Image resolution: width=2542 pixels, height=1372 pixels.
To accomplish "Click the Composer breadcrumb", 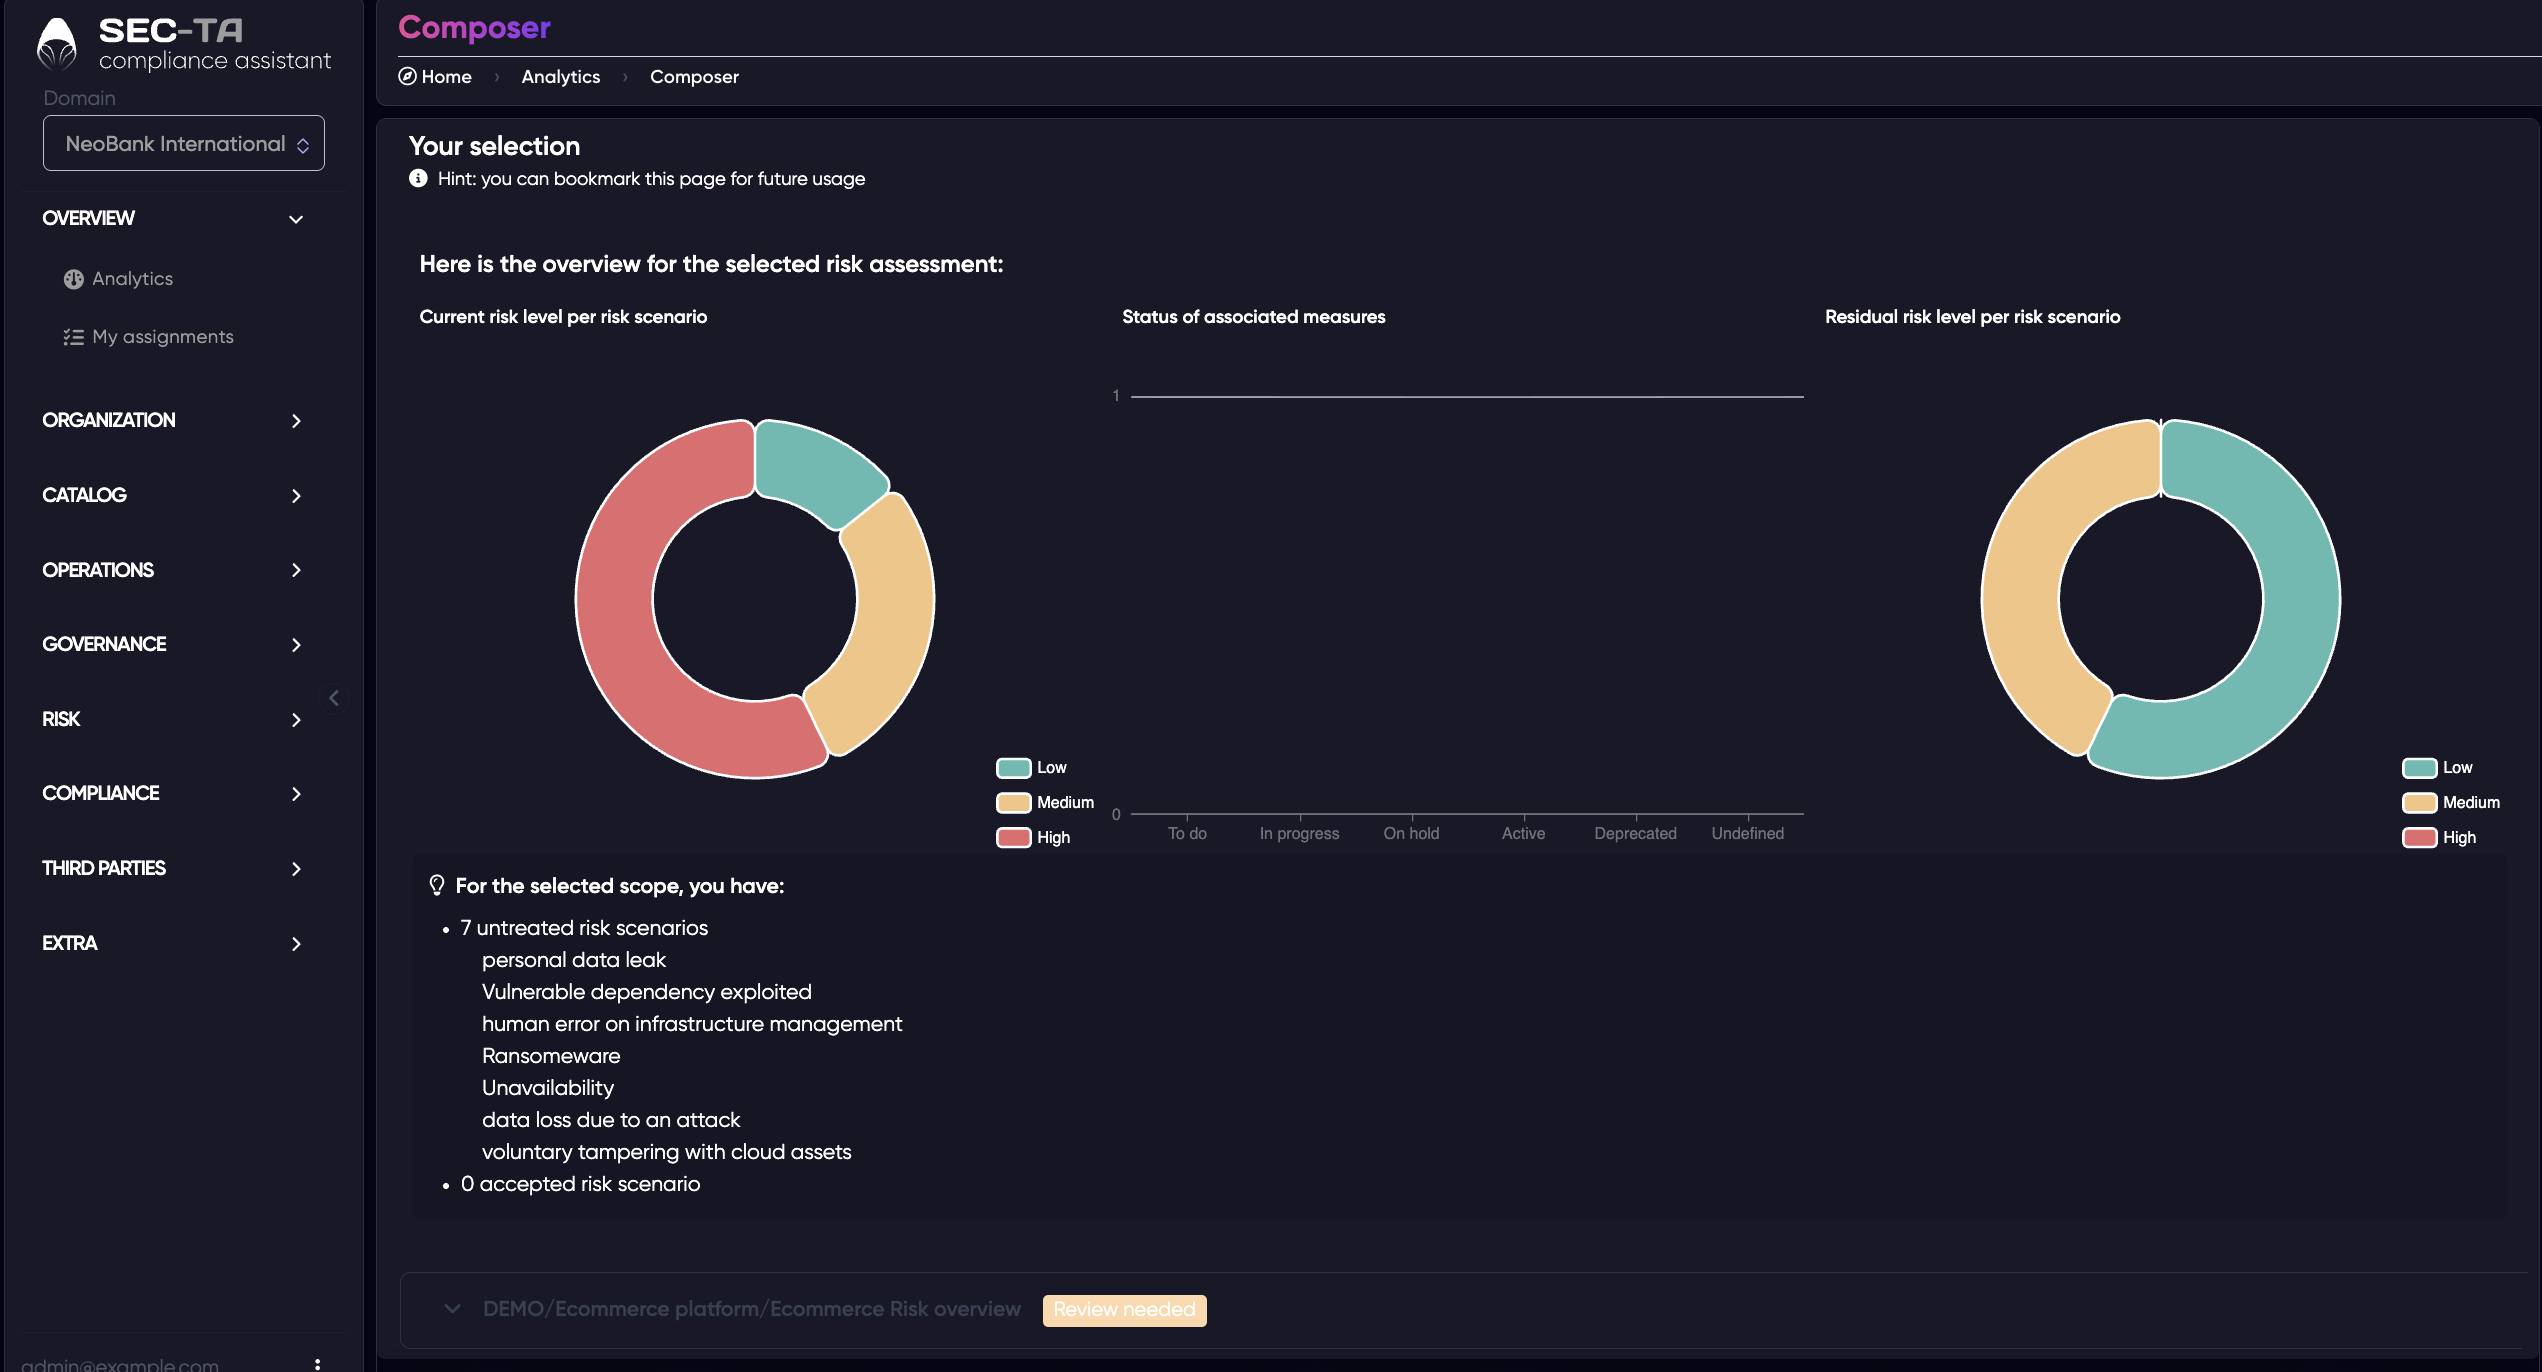I will coord(694,77).
